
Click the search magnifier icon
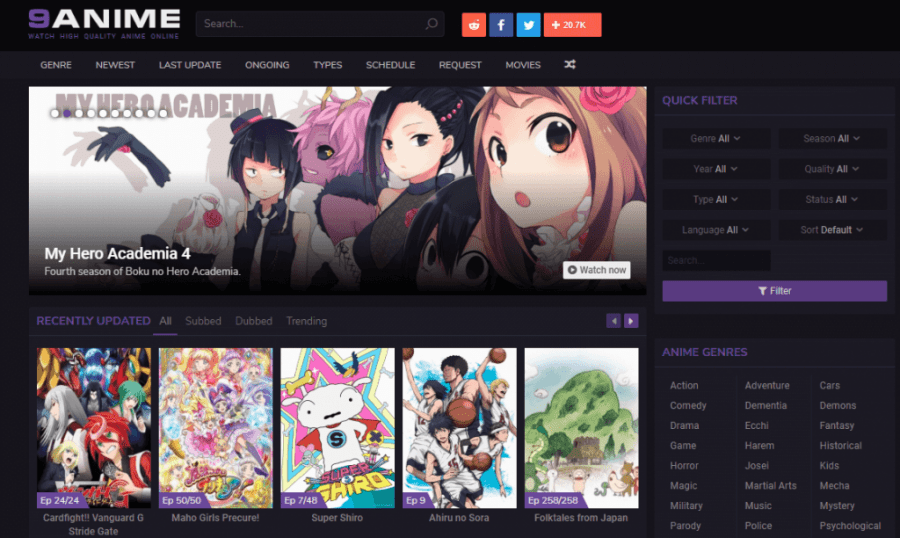(432, 24)
